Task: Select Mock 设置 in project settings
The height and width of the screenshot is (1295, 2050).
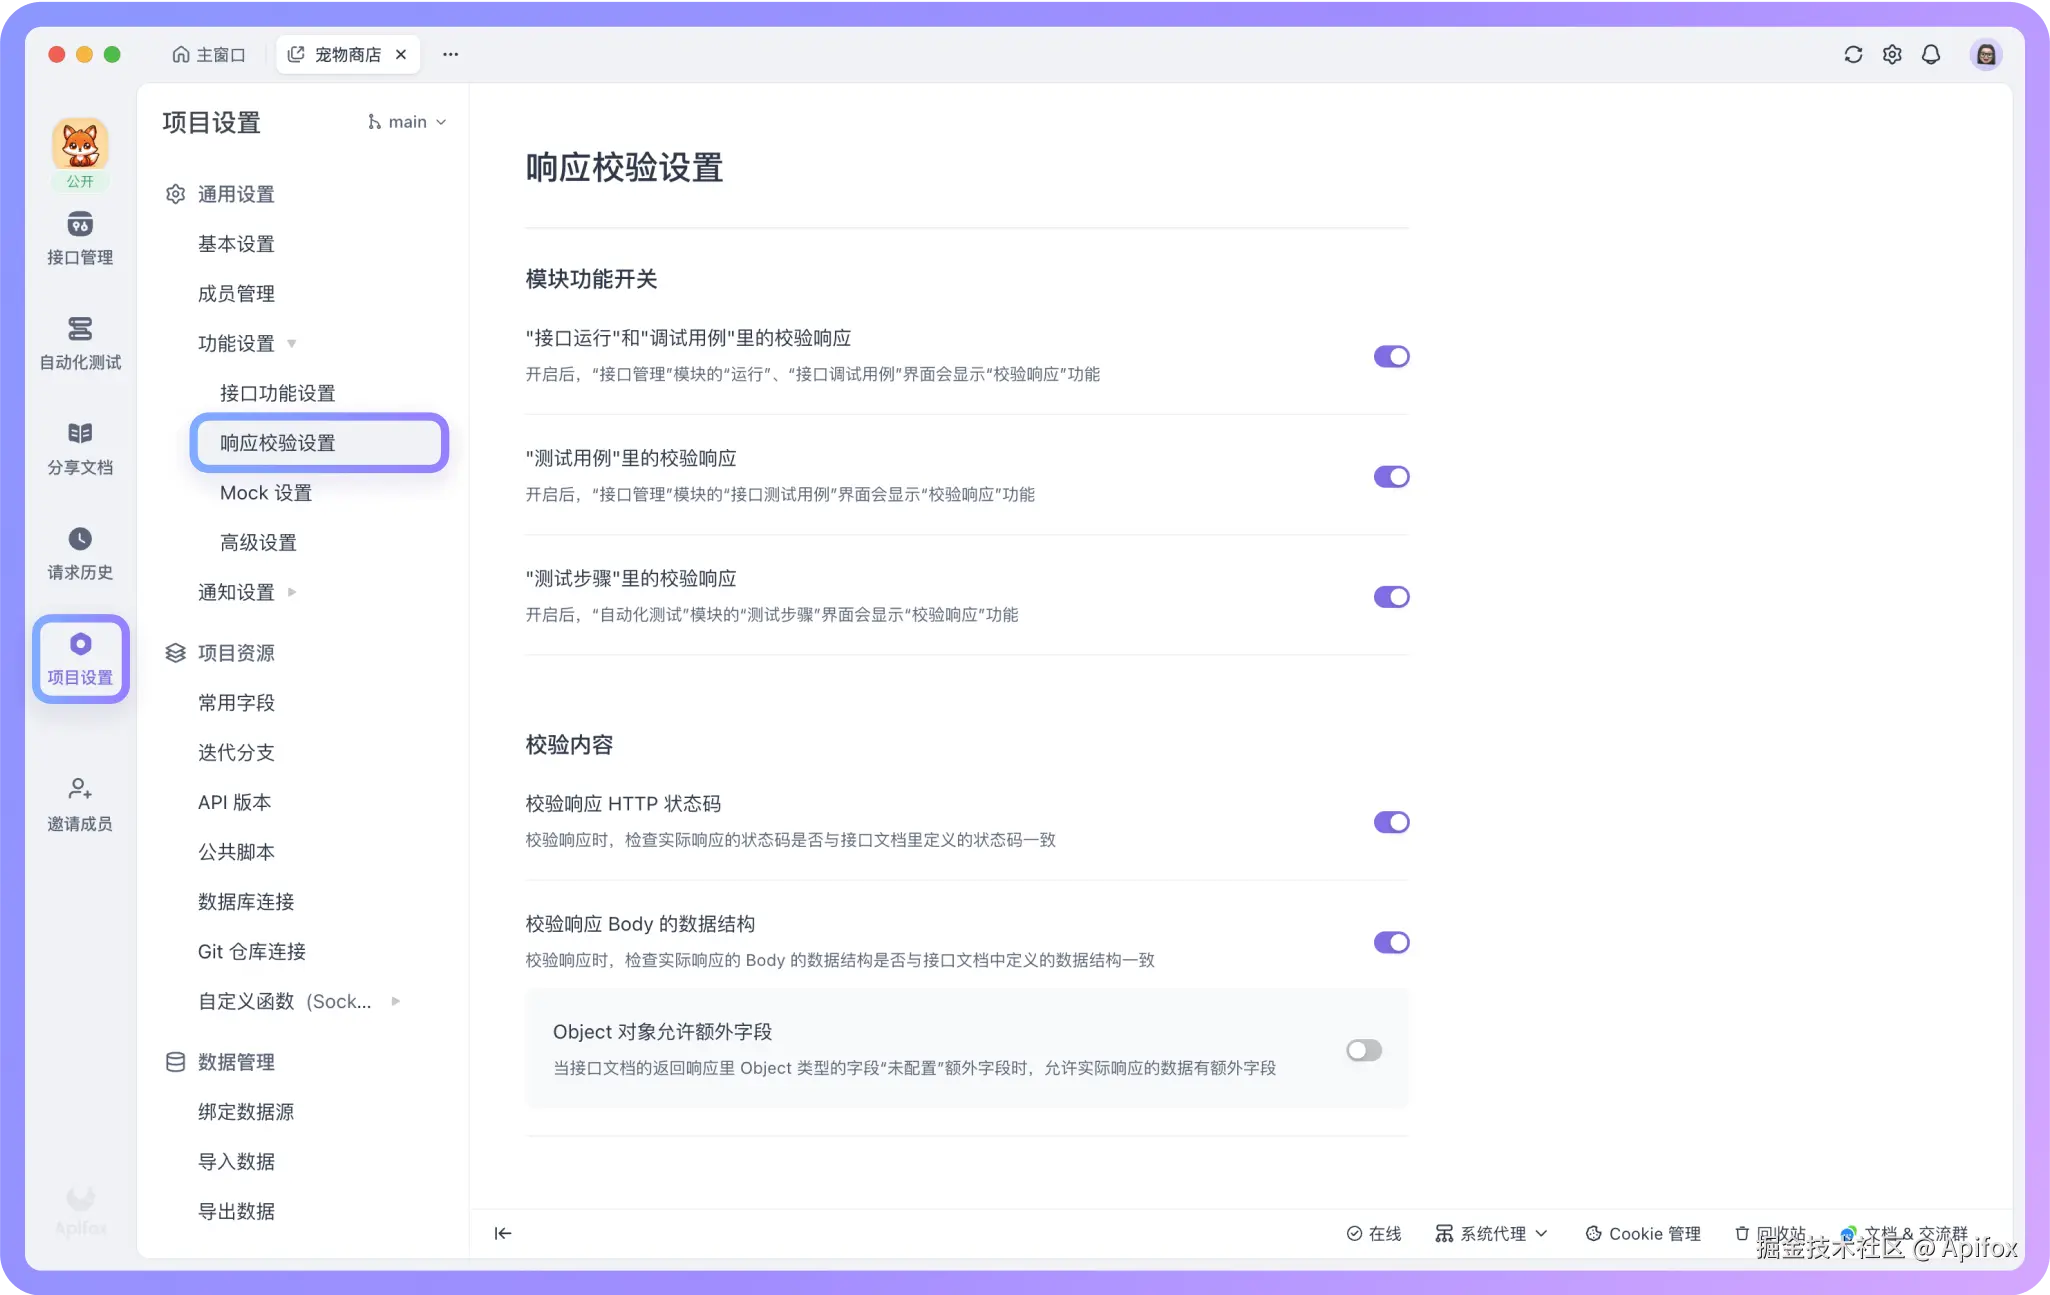Action: coord(264,492)
